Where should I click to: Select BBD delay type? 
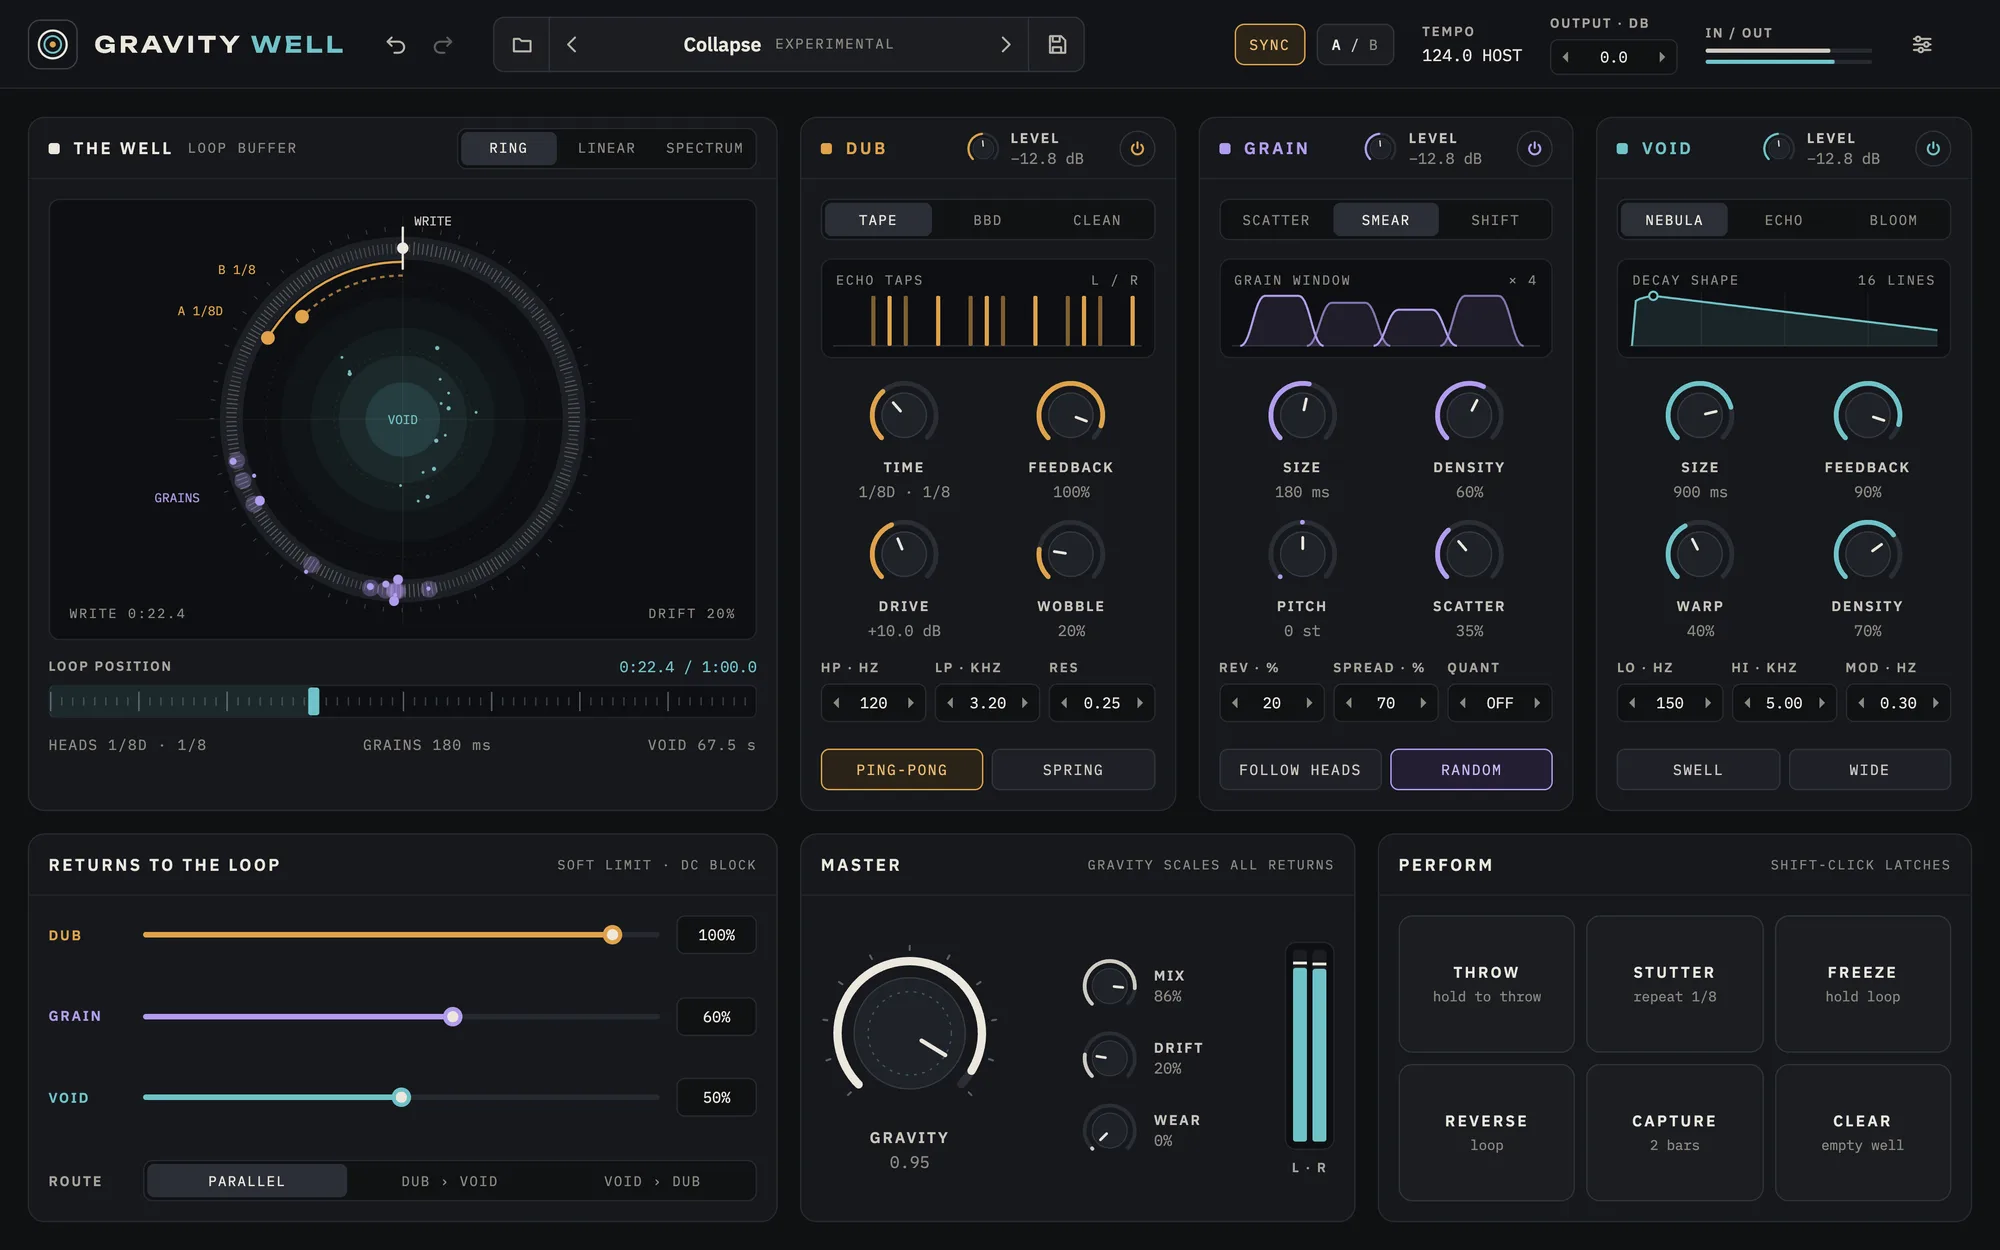[x=987, y=220]
